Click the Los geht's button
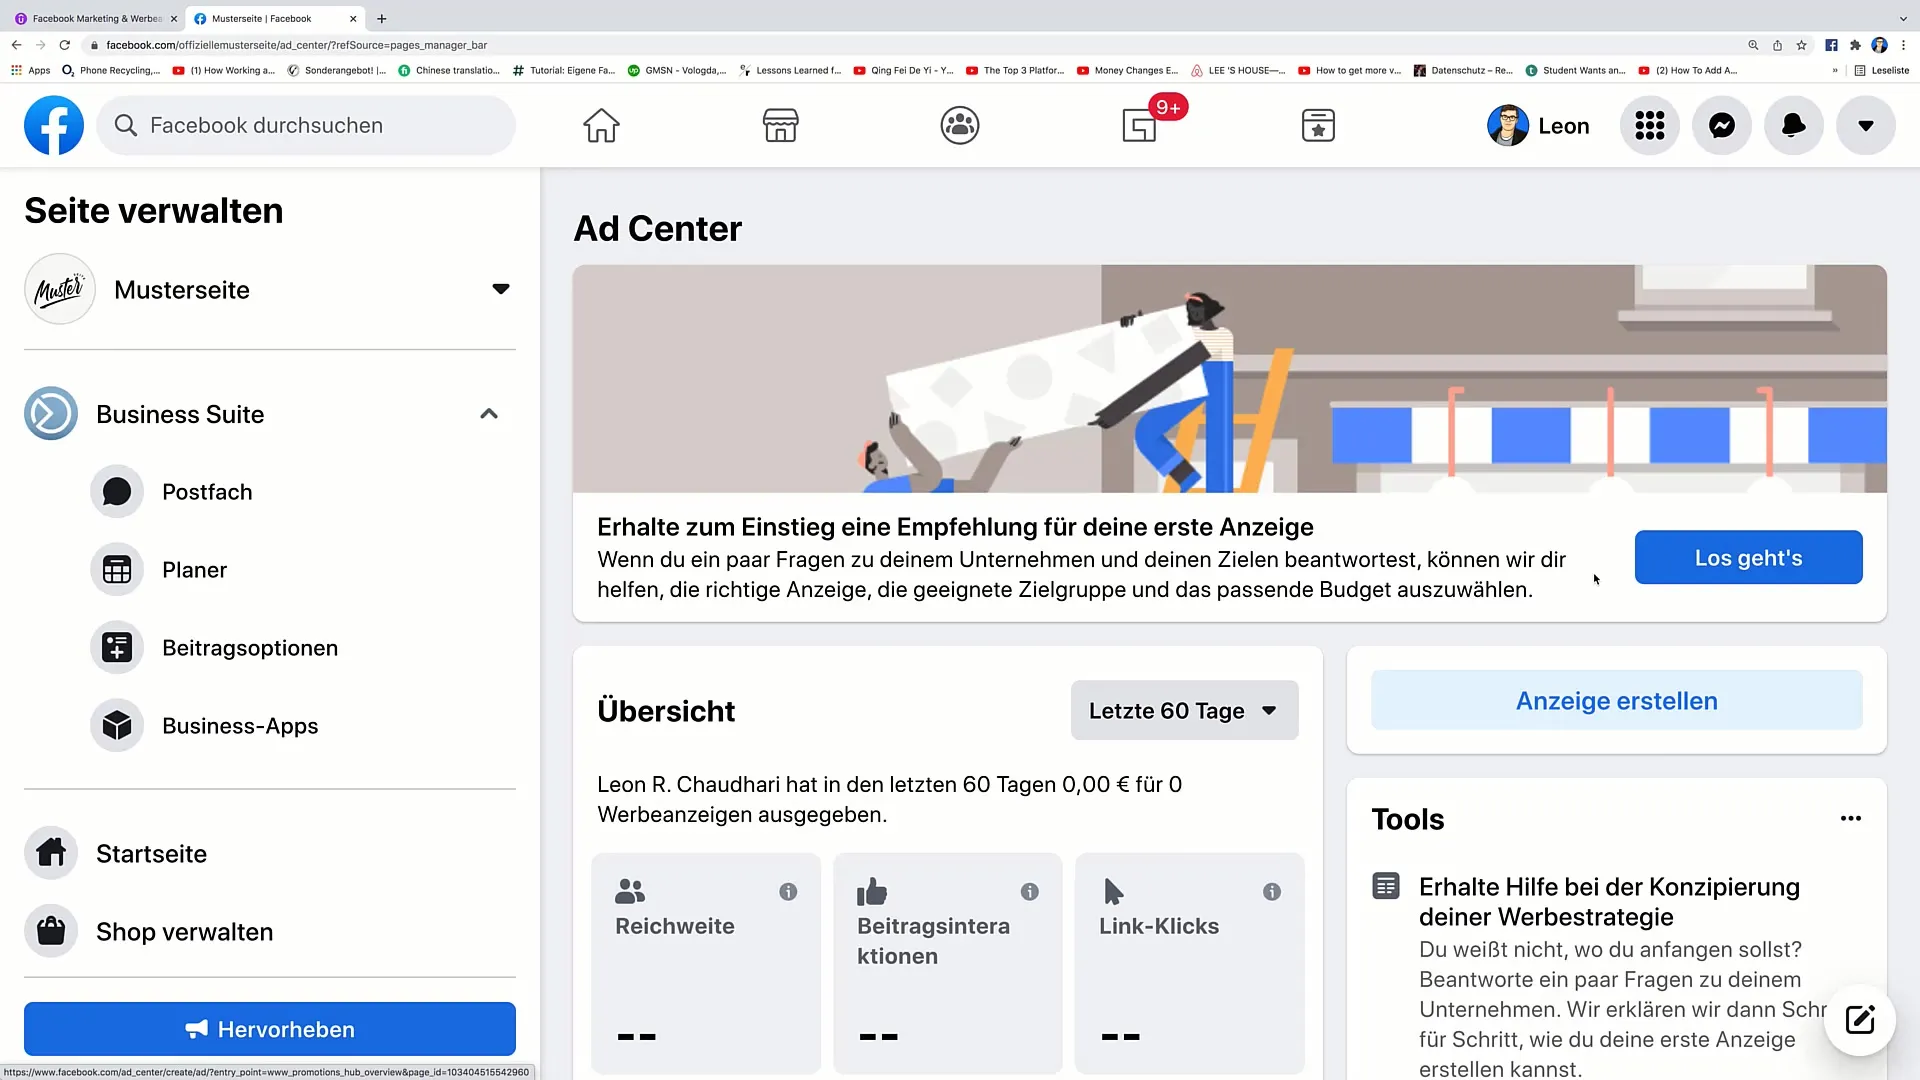The width and height of the screenshot is (1920, 1080). tap(1748, 558)
